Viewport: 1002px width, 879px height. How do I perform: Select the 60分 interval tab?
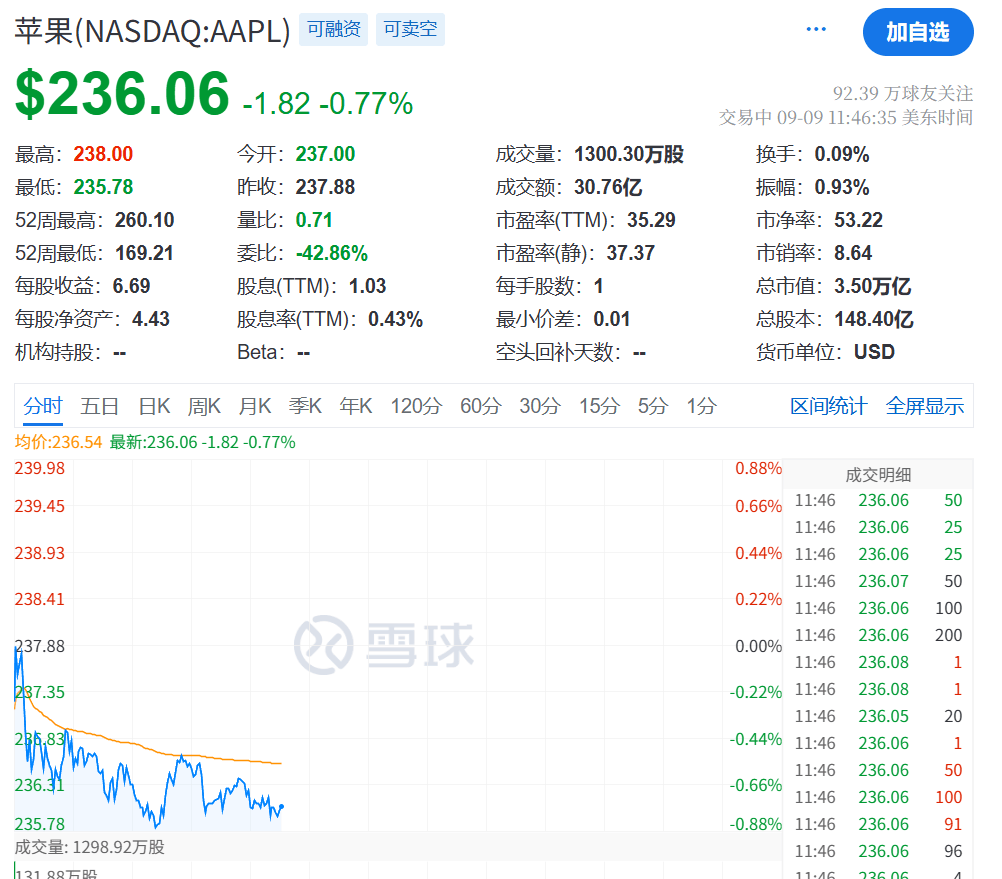point(480,406)
